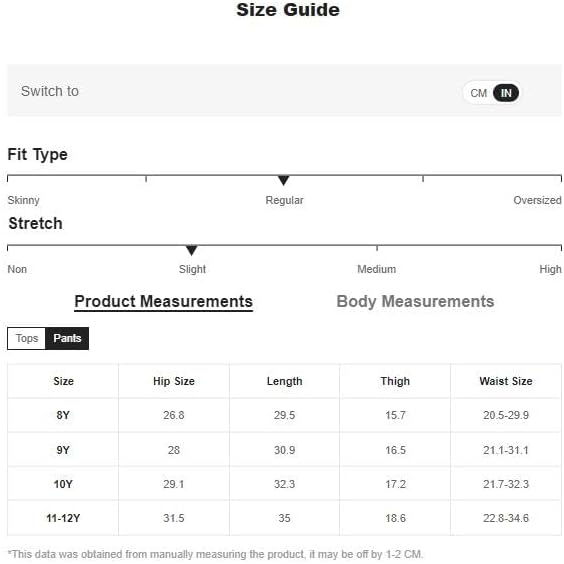This screenshot has width=564, height=564.
Task: Switch units to CM
Action: [478, 93]
